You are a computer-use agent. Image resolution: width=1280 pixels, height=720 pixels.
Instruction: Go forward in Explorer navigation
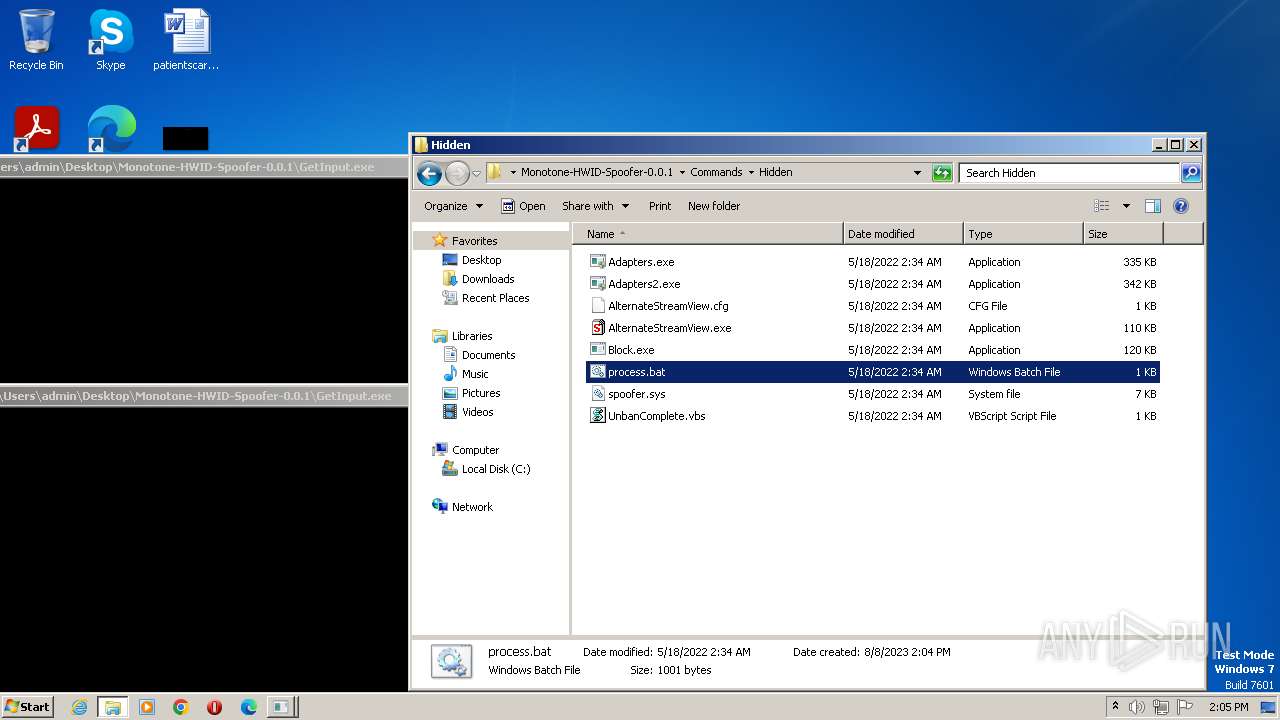(x=457, y=173)
